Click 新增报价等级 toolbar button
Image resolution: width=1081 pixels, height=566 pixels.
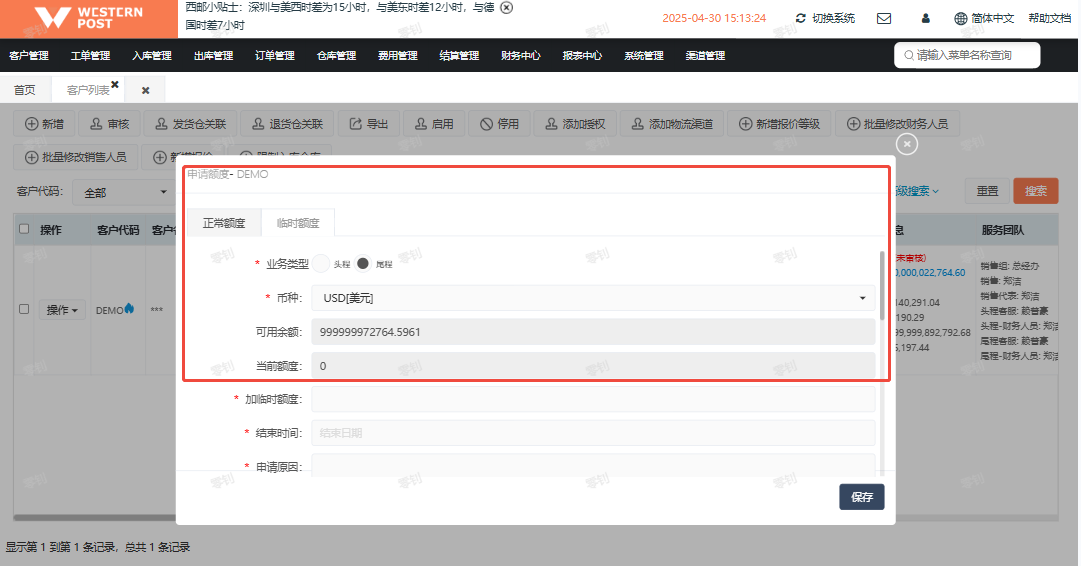[x=779, y=124]
